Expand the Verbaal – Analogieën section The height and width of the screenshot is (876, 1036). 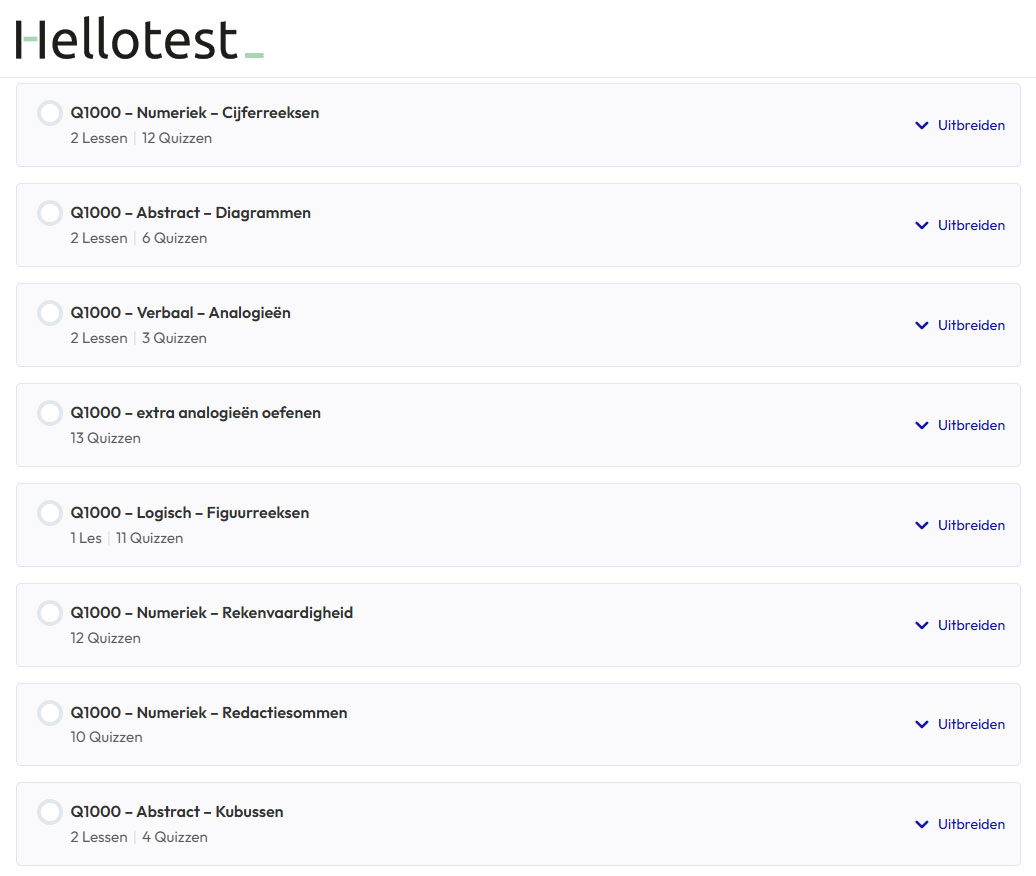[960, 325]
